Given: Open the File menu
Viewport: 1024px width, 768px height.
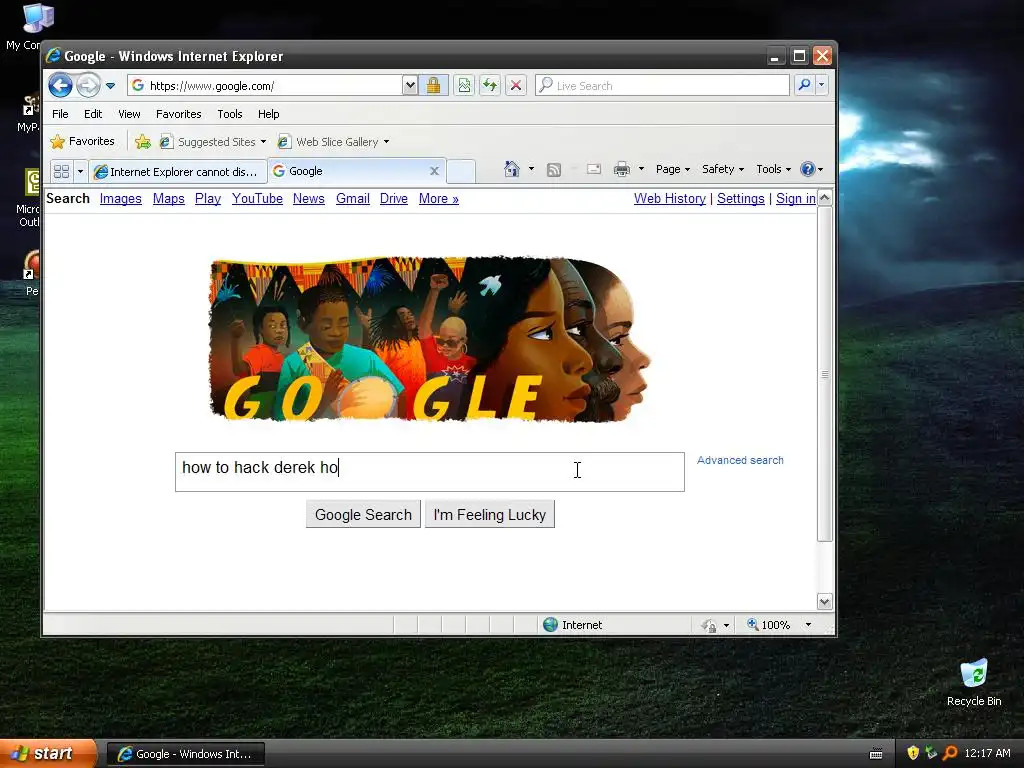Looking at the screenshot, I should tap(60, 114).
